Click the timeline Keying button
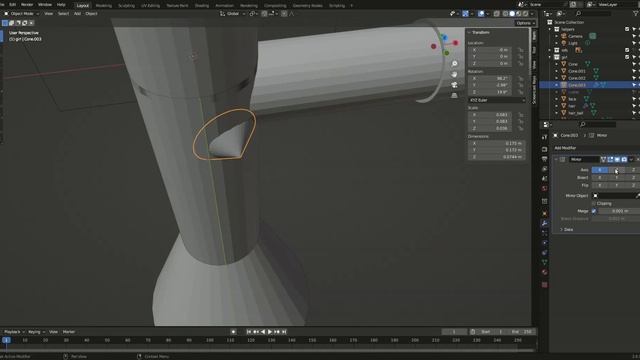 36,332
